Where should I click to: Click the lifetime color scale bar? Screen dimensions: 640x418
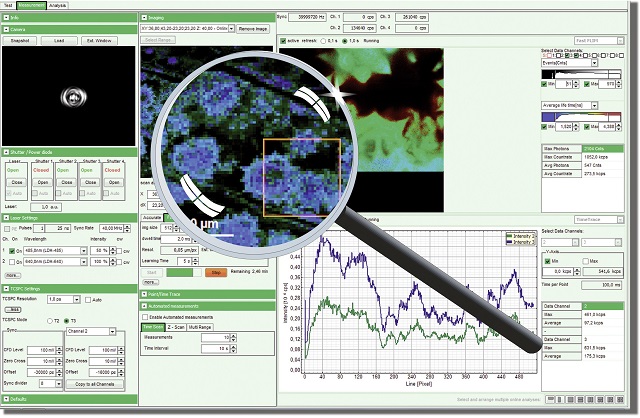coord(581,117)
